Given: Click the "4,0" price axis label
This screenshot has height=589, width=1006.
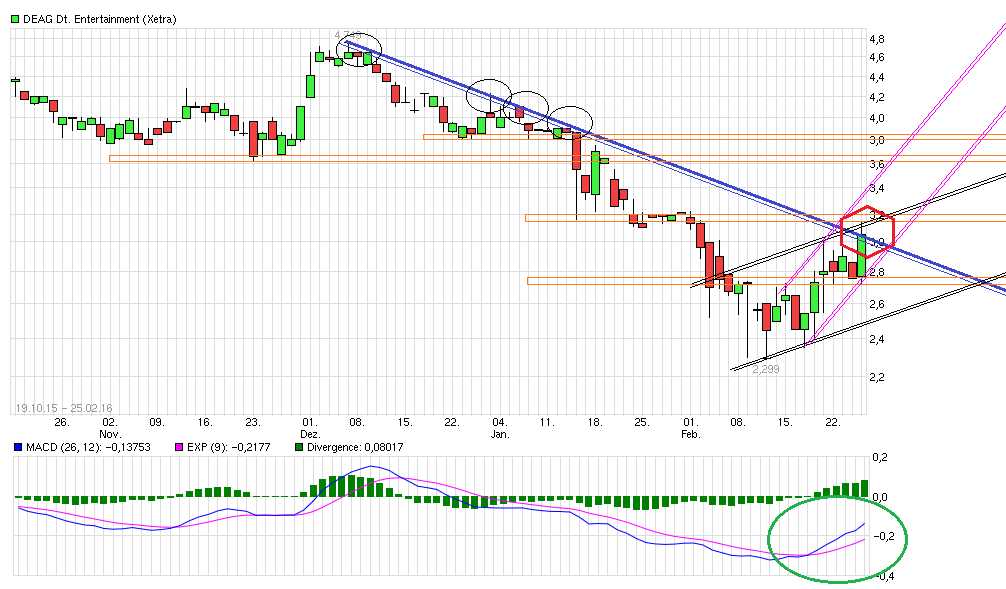Looking at the screenshot, I should pyautogui.click(x=877, y=119).
